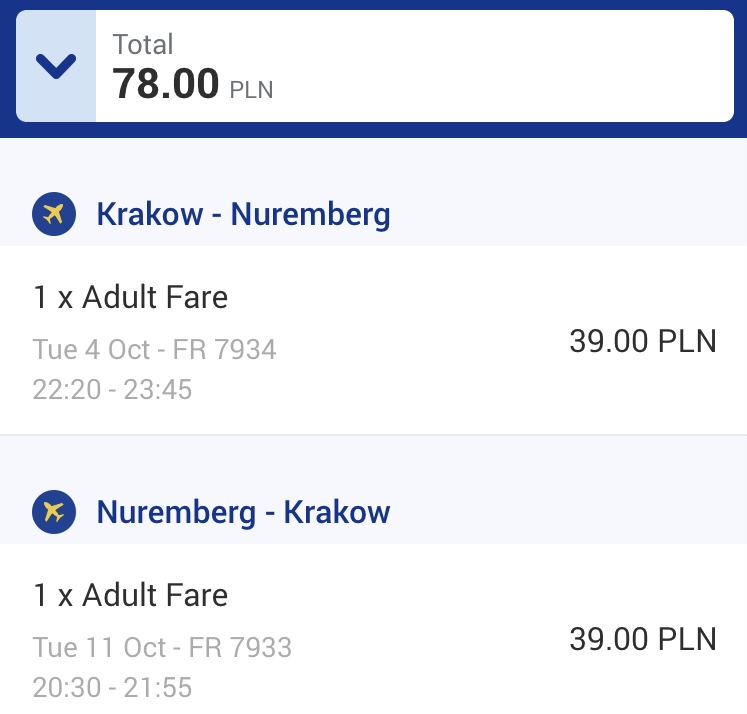Tap the 78.00 total amount
This screenshot has height=714, width=747.
(165, 84)
